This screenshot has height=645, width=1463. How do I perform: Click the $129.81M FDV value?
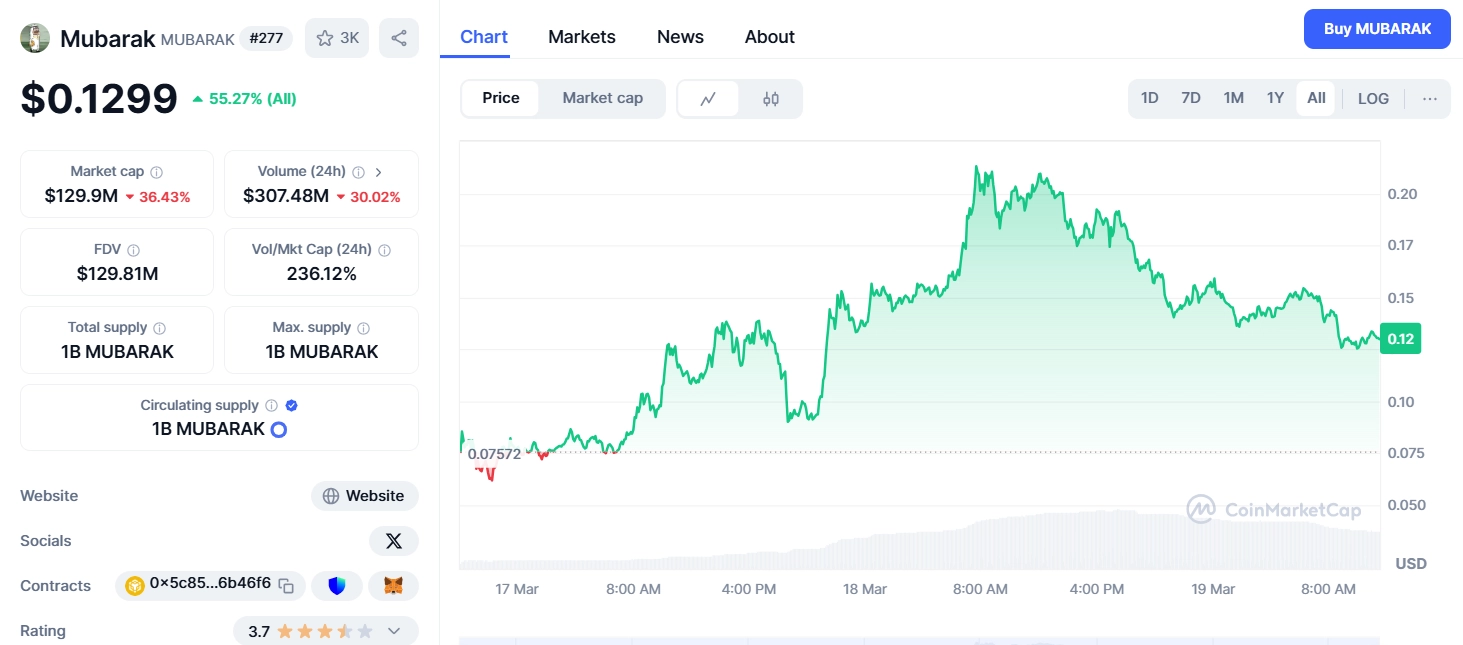(x=117, y=274)
